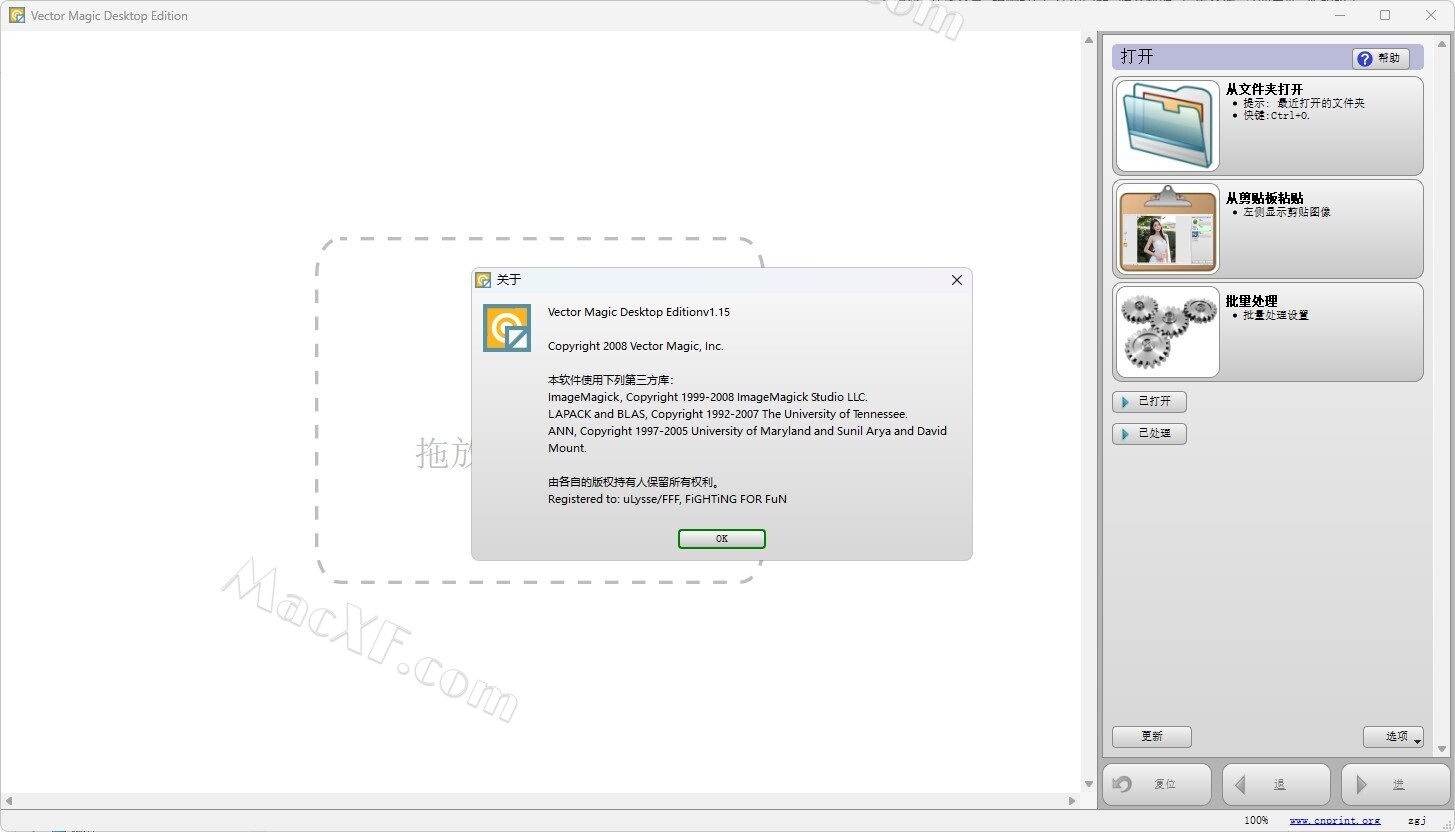Confirm the About dialog with OK
Viewport: 1455px width, 832px height.
pyautogui.click(x=722, y=539)
